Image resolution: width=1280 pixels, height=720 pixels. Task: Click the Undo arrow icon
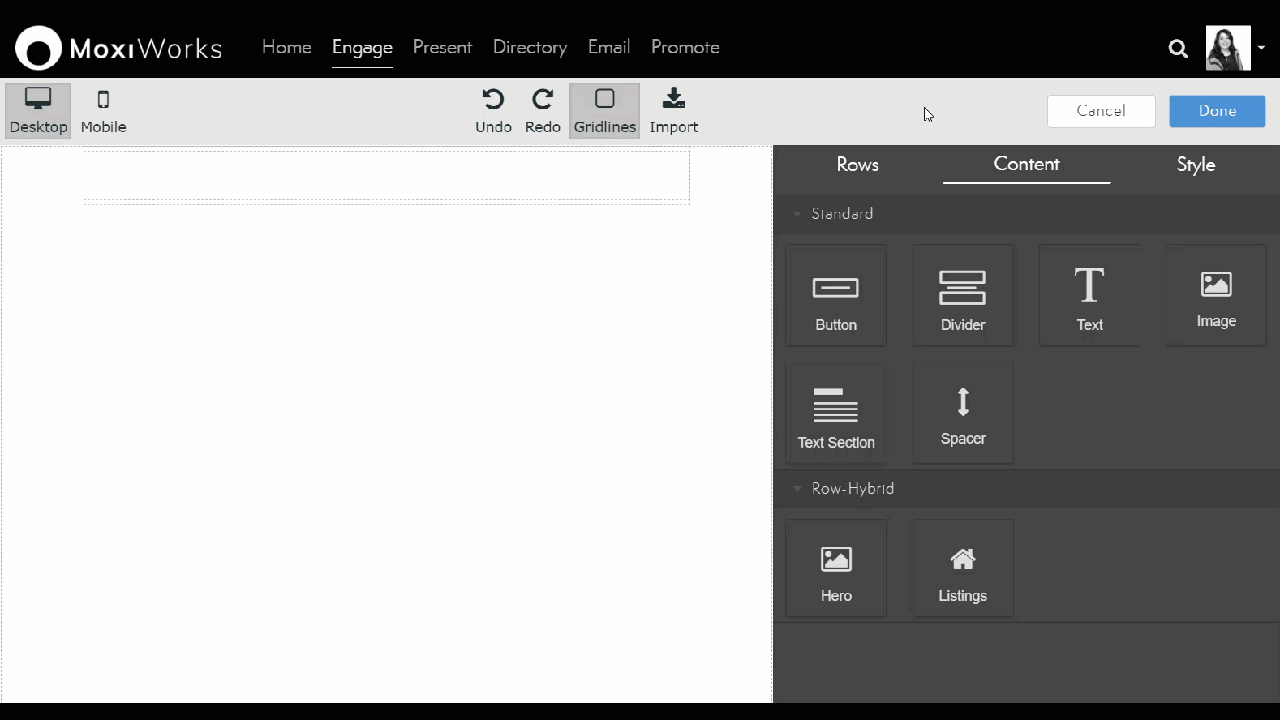click(493, 99)
